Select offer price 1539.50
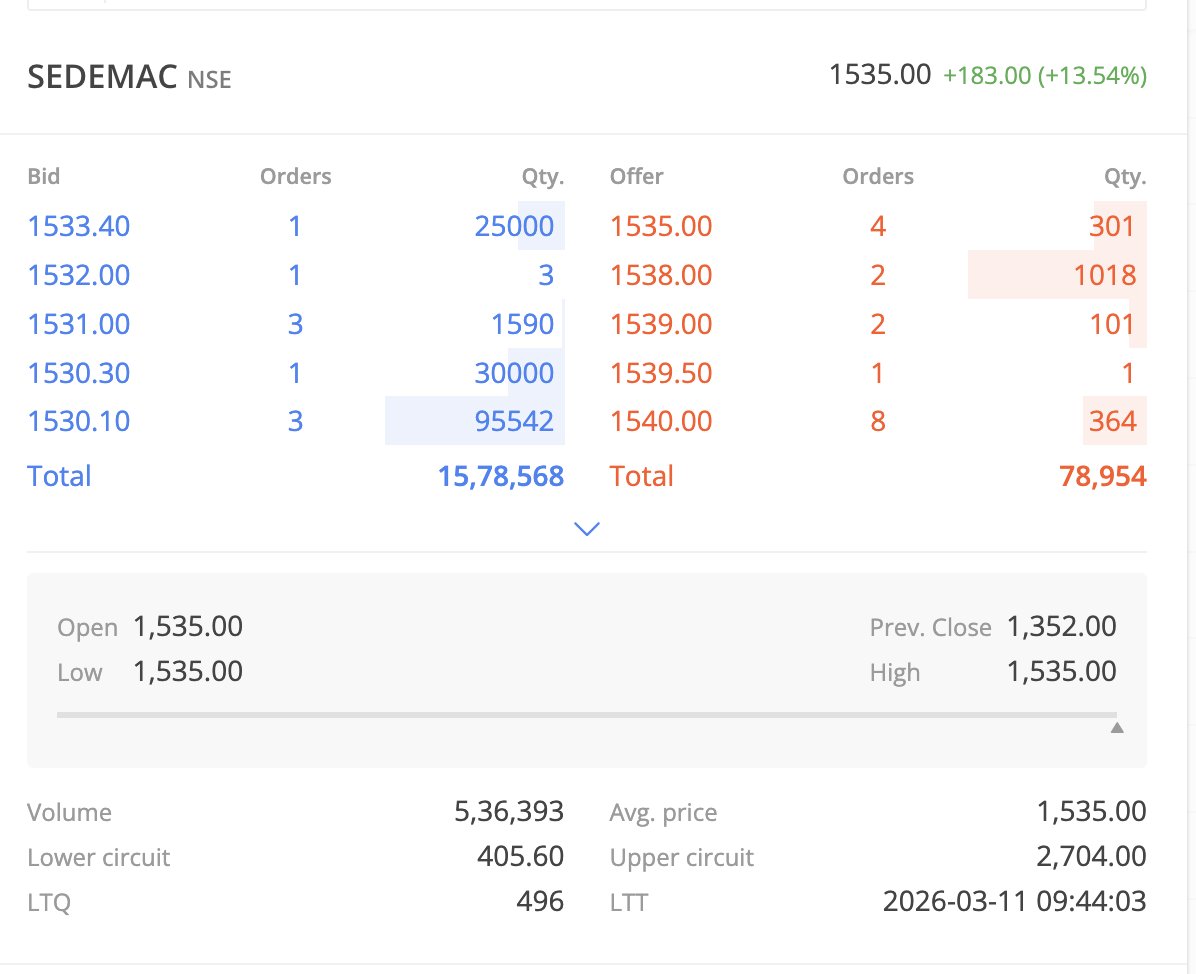 661,373
